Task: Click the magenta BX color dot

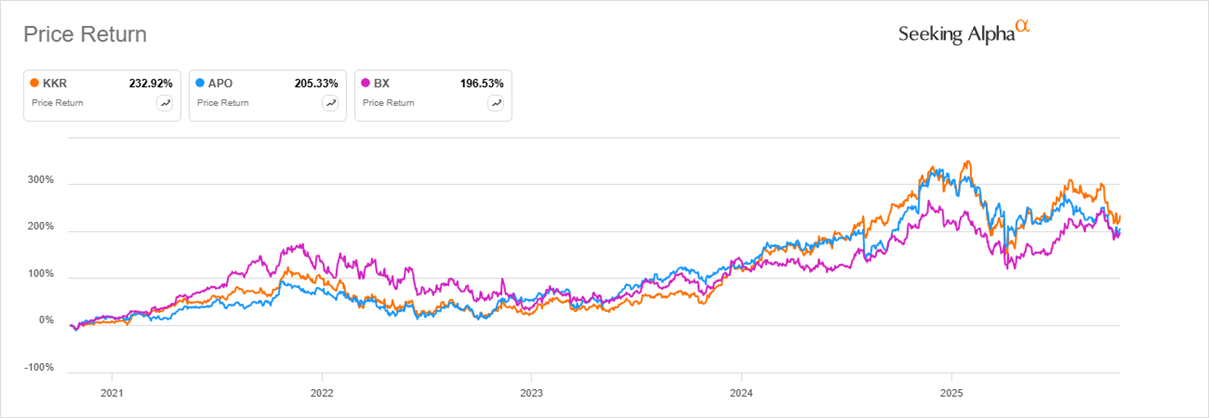Action: tap(366, 83)
